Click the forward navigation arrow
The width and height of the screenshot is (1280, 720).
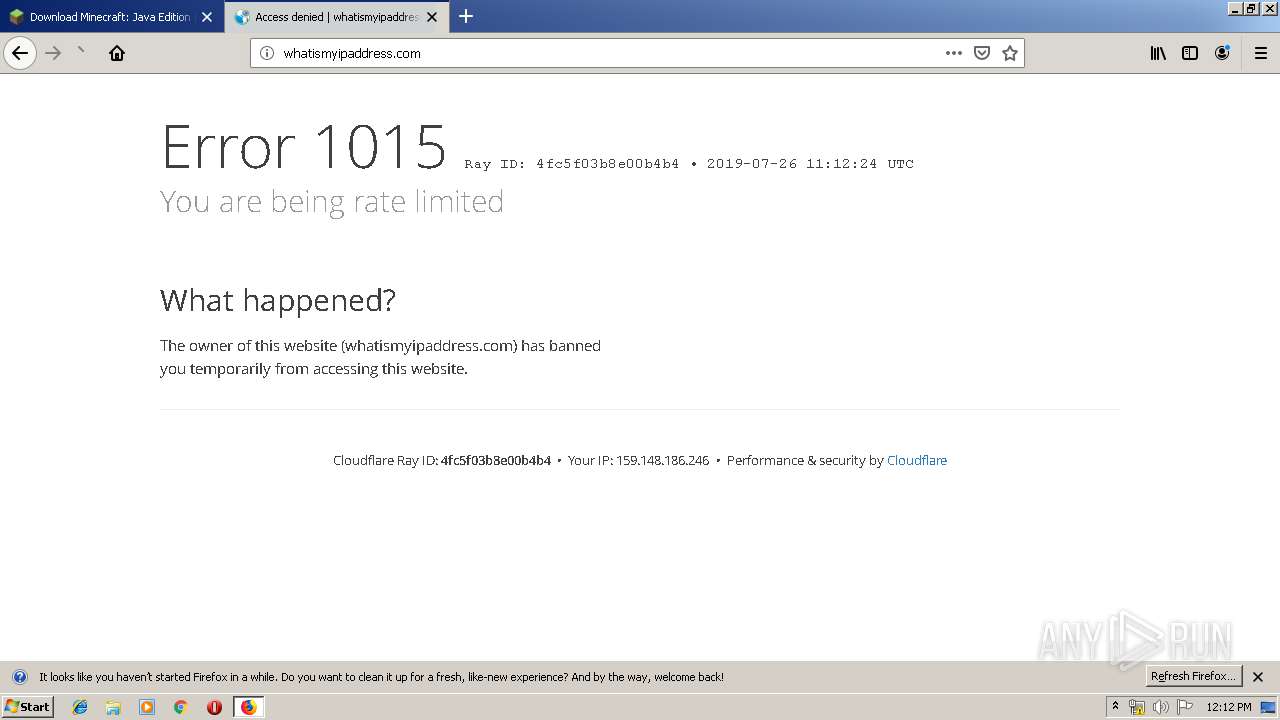53,53
